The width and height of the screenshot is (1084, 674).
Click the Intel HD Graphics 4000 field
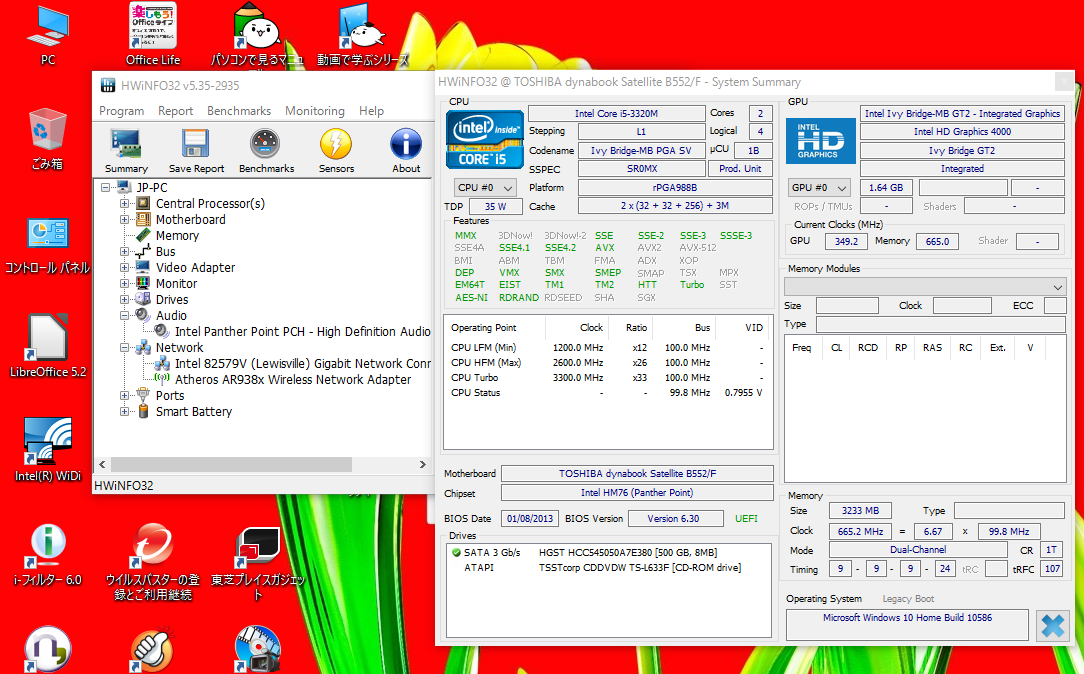(962, 131)
